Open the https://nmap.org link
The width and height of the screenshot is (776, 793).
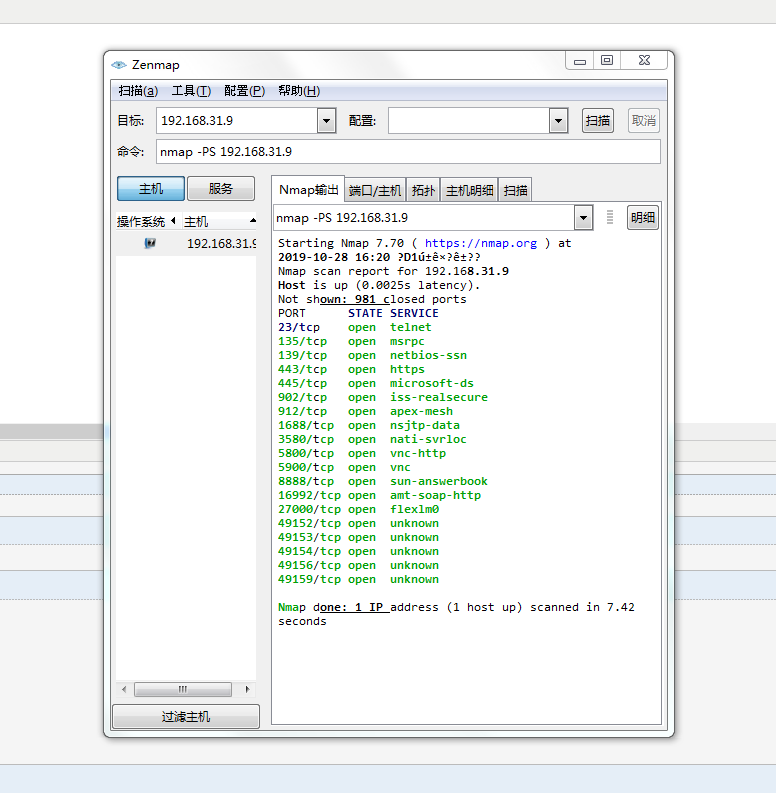coord(481,243)
